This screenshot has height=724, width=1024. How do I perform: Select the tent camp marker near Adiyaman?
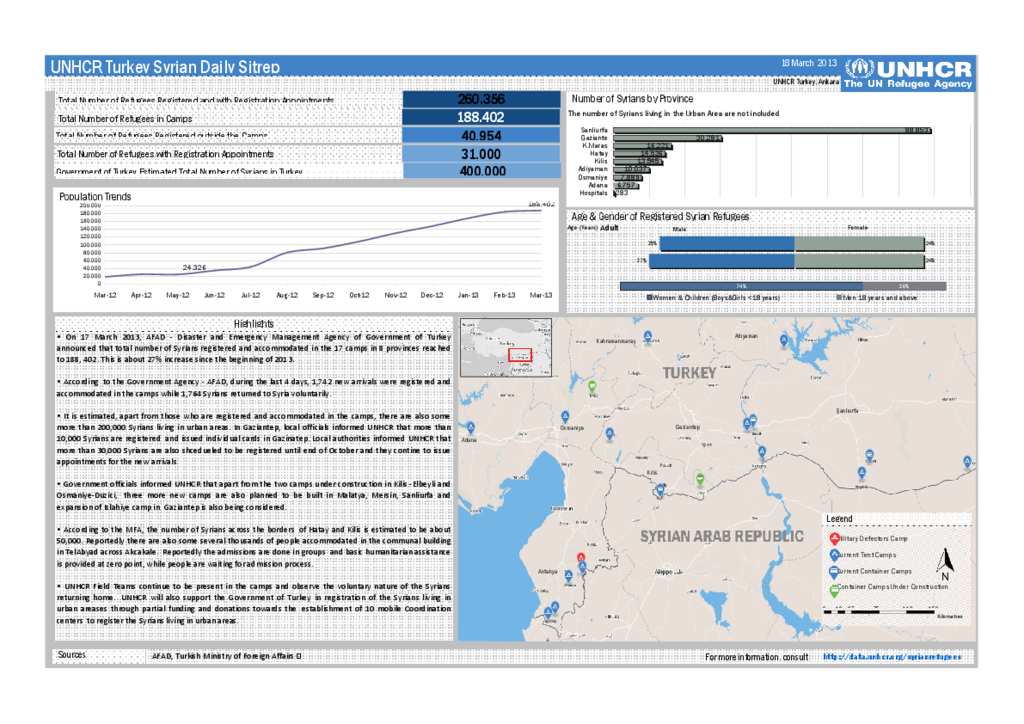(x=784, y=341)
